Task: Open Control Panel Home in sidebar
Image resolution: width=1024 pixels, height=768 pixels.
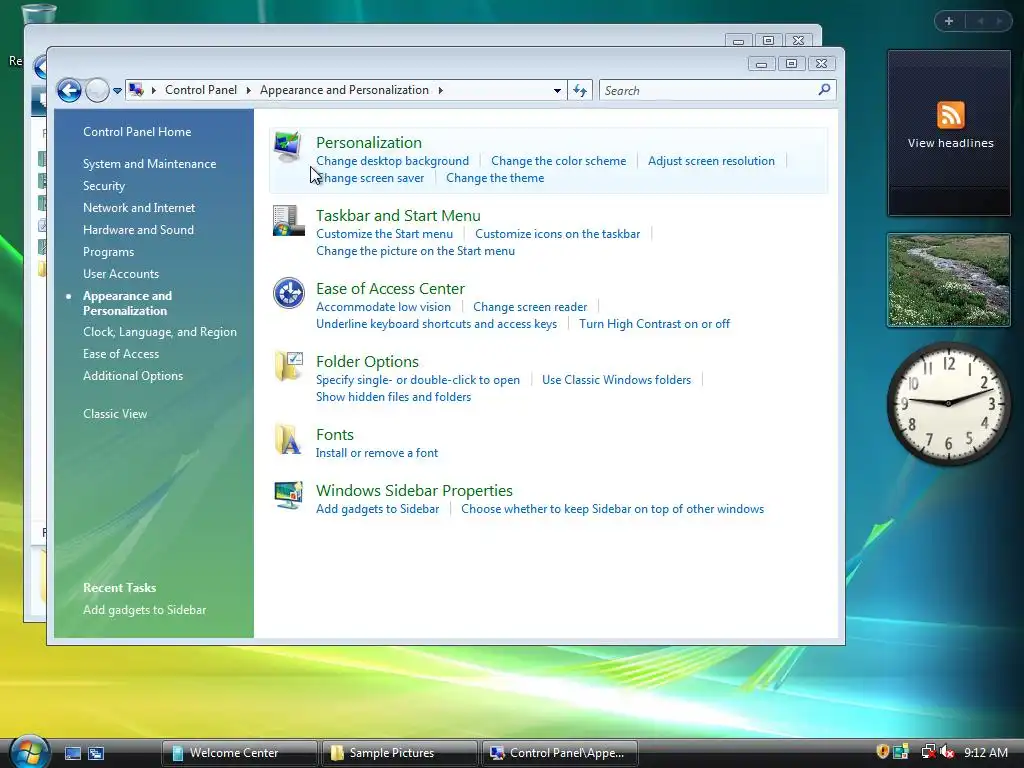Action: pyautogui.click(x=137, y=132)
